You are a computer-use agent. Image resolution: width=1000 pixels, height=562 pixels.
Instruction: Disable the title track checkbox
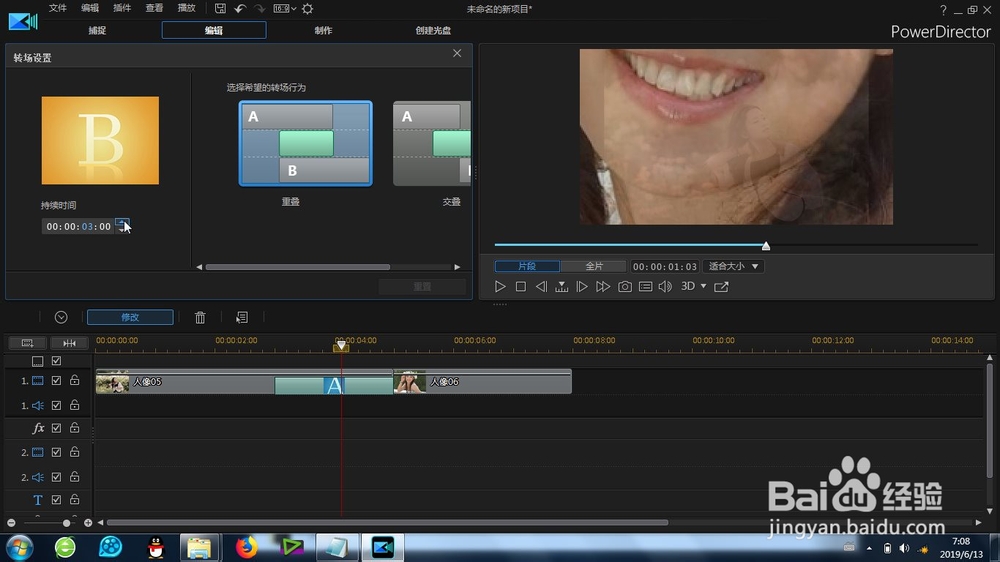pos(56,499)
